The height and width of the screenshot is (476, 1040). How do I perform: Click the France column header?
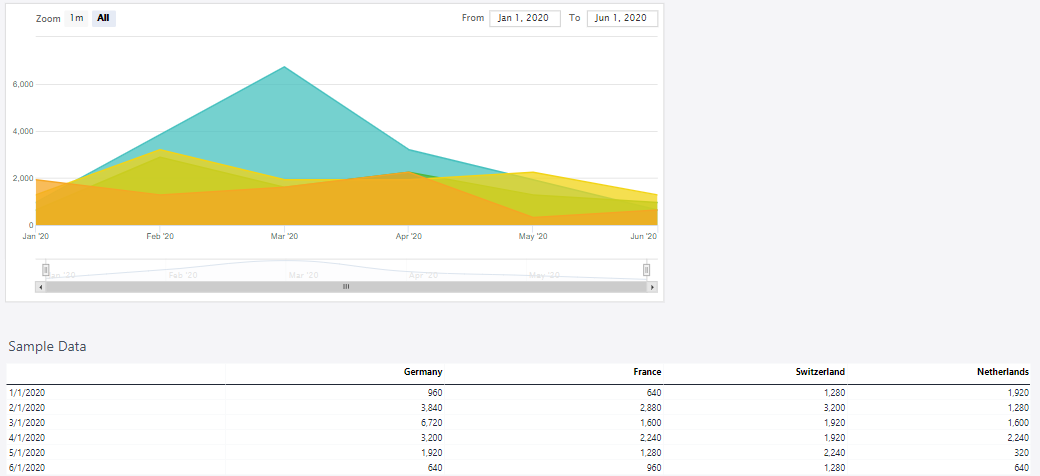coord(647,372)
